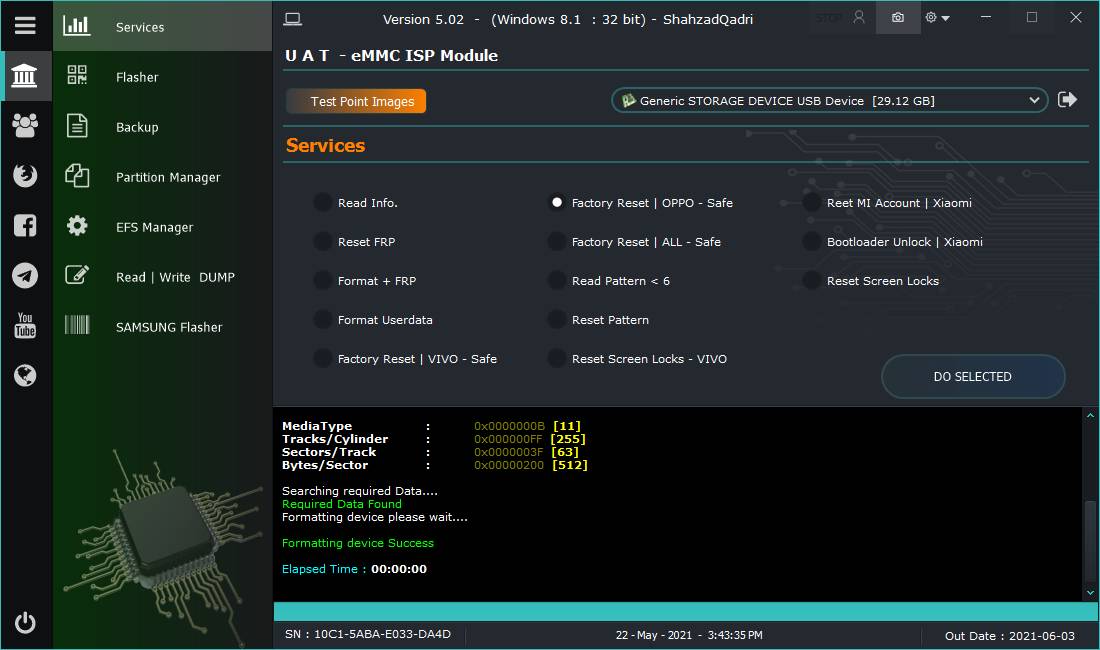Click the Backup document icon
The height and width of the screenshot is (650, 1100).
point(77,126)
